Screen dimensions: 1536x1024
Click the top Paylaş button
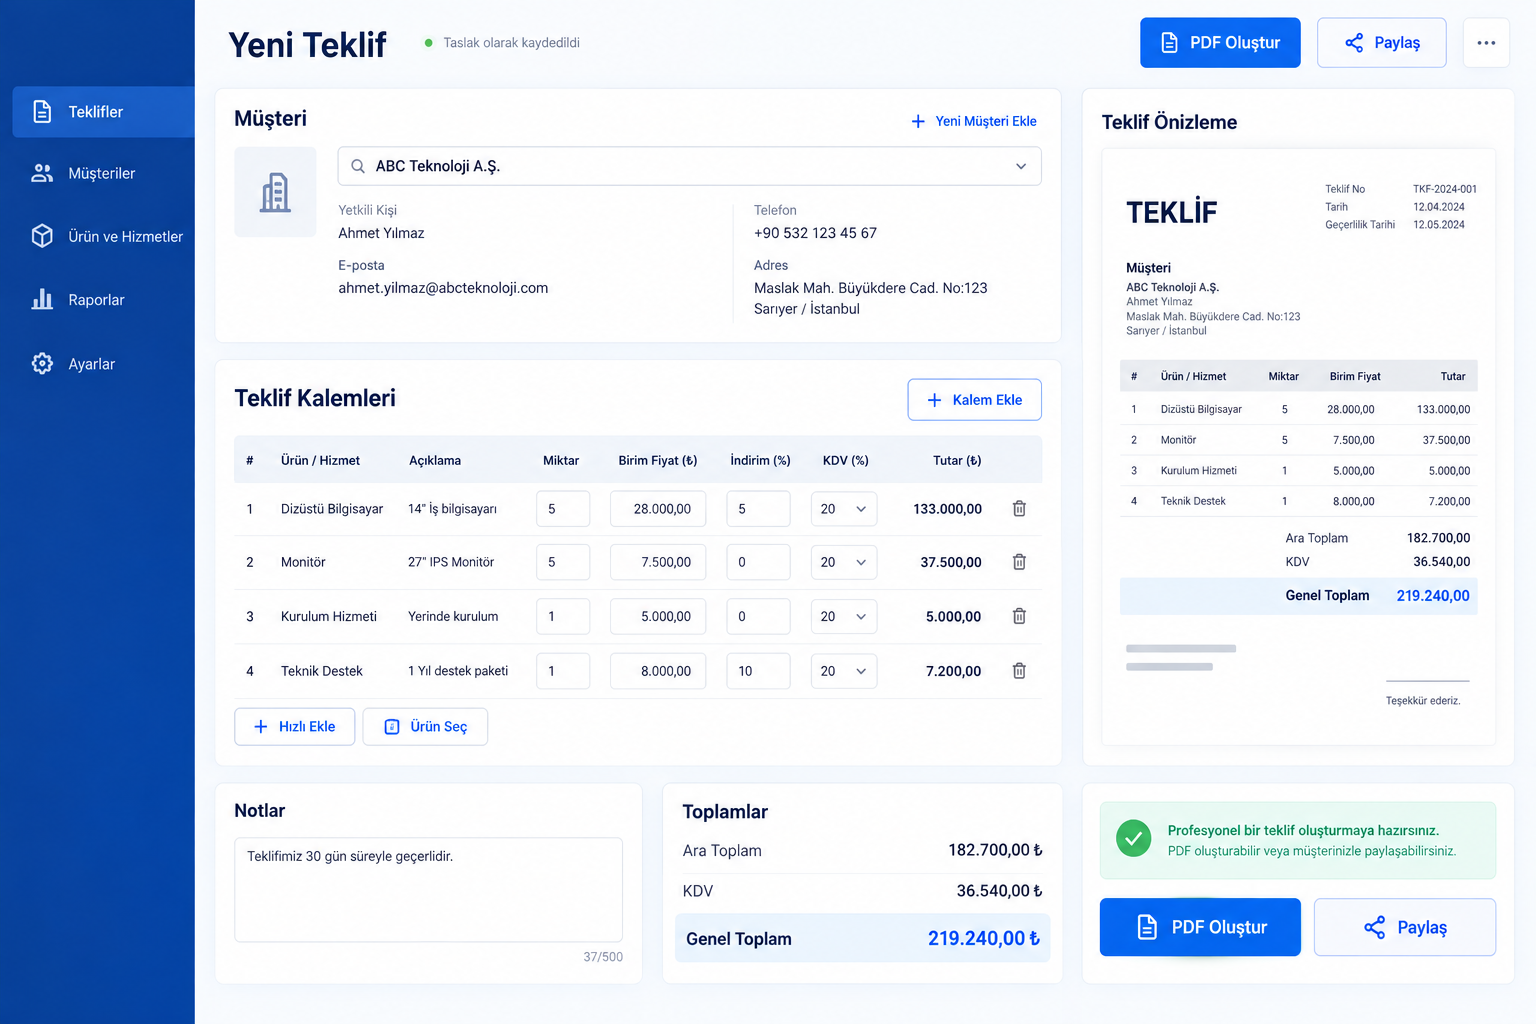click(1382, 43)
